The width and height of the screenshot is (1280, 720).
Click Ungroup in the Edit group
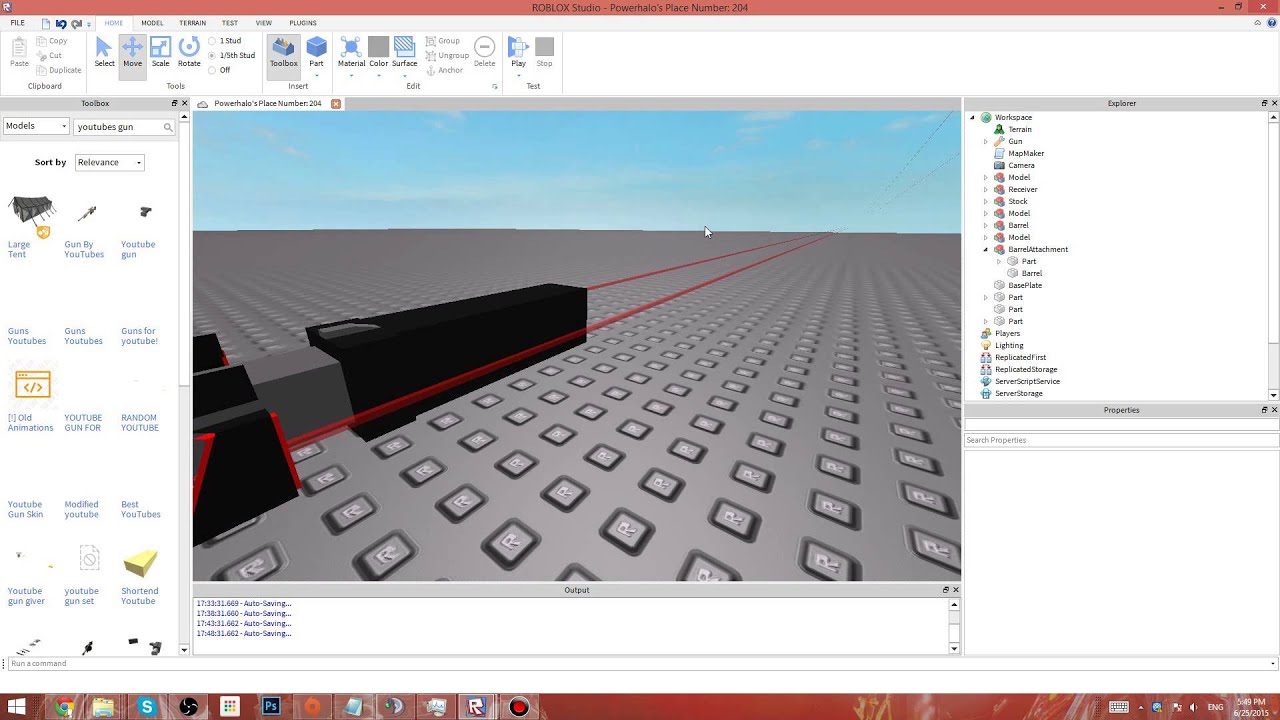tap(447, 56)
